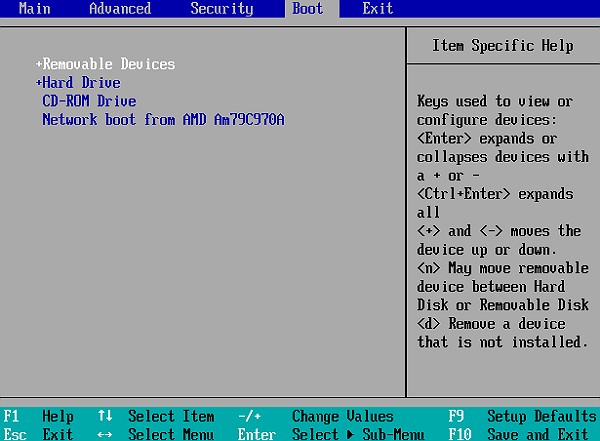Click the F9 key legend
The image size is (600, 441).
click(456, 416)
